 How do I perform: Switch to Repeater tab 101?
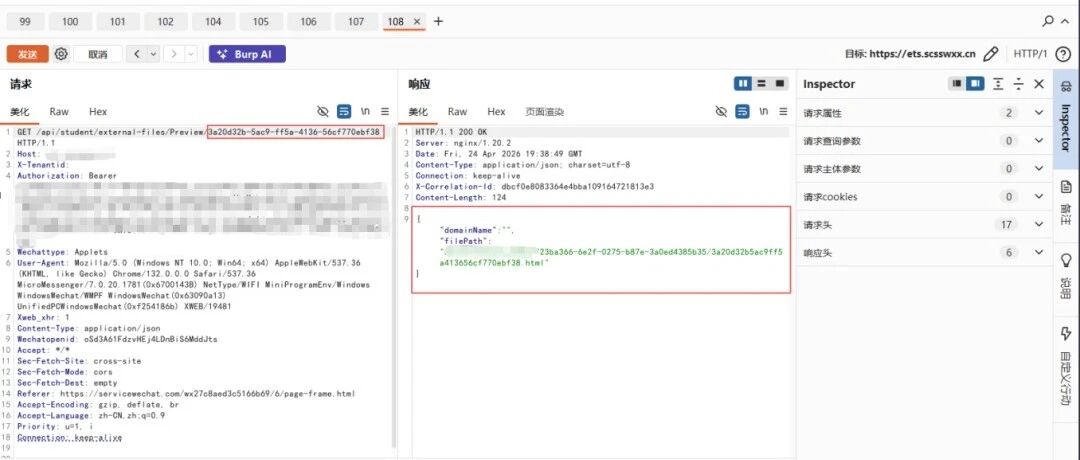click(118, 21)
